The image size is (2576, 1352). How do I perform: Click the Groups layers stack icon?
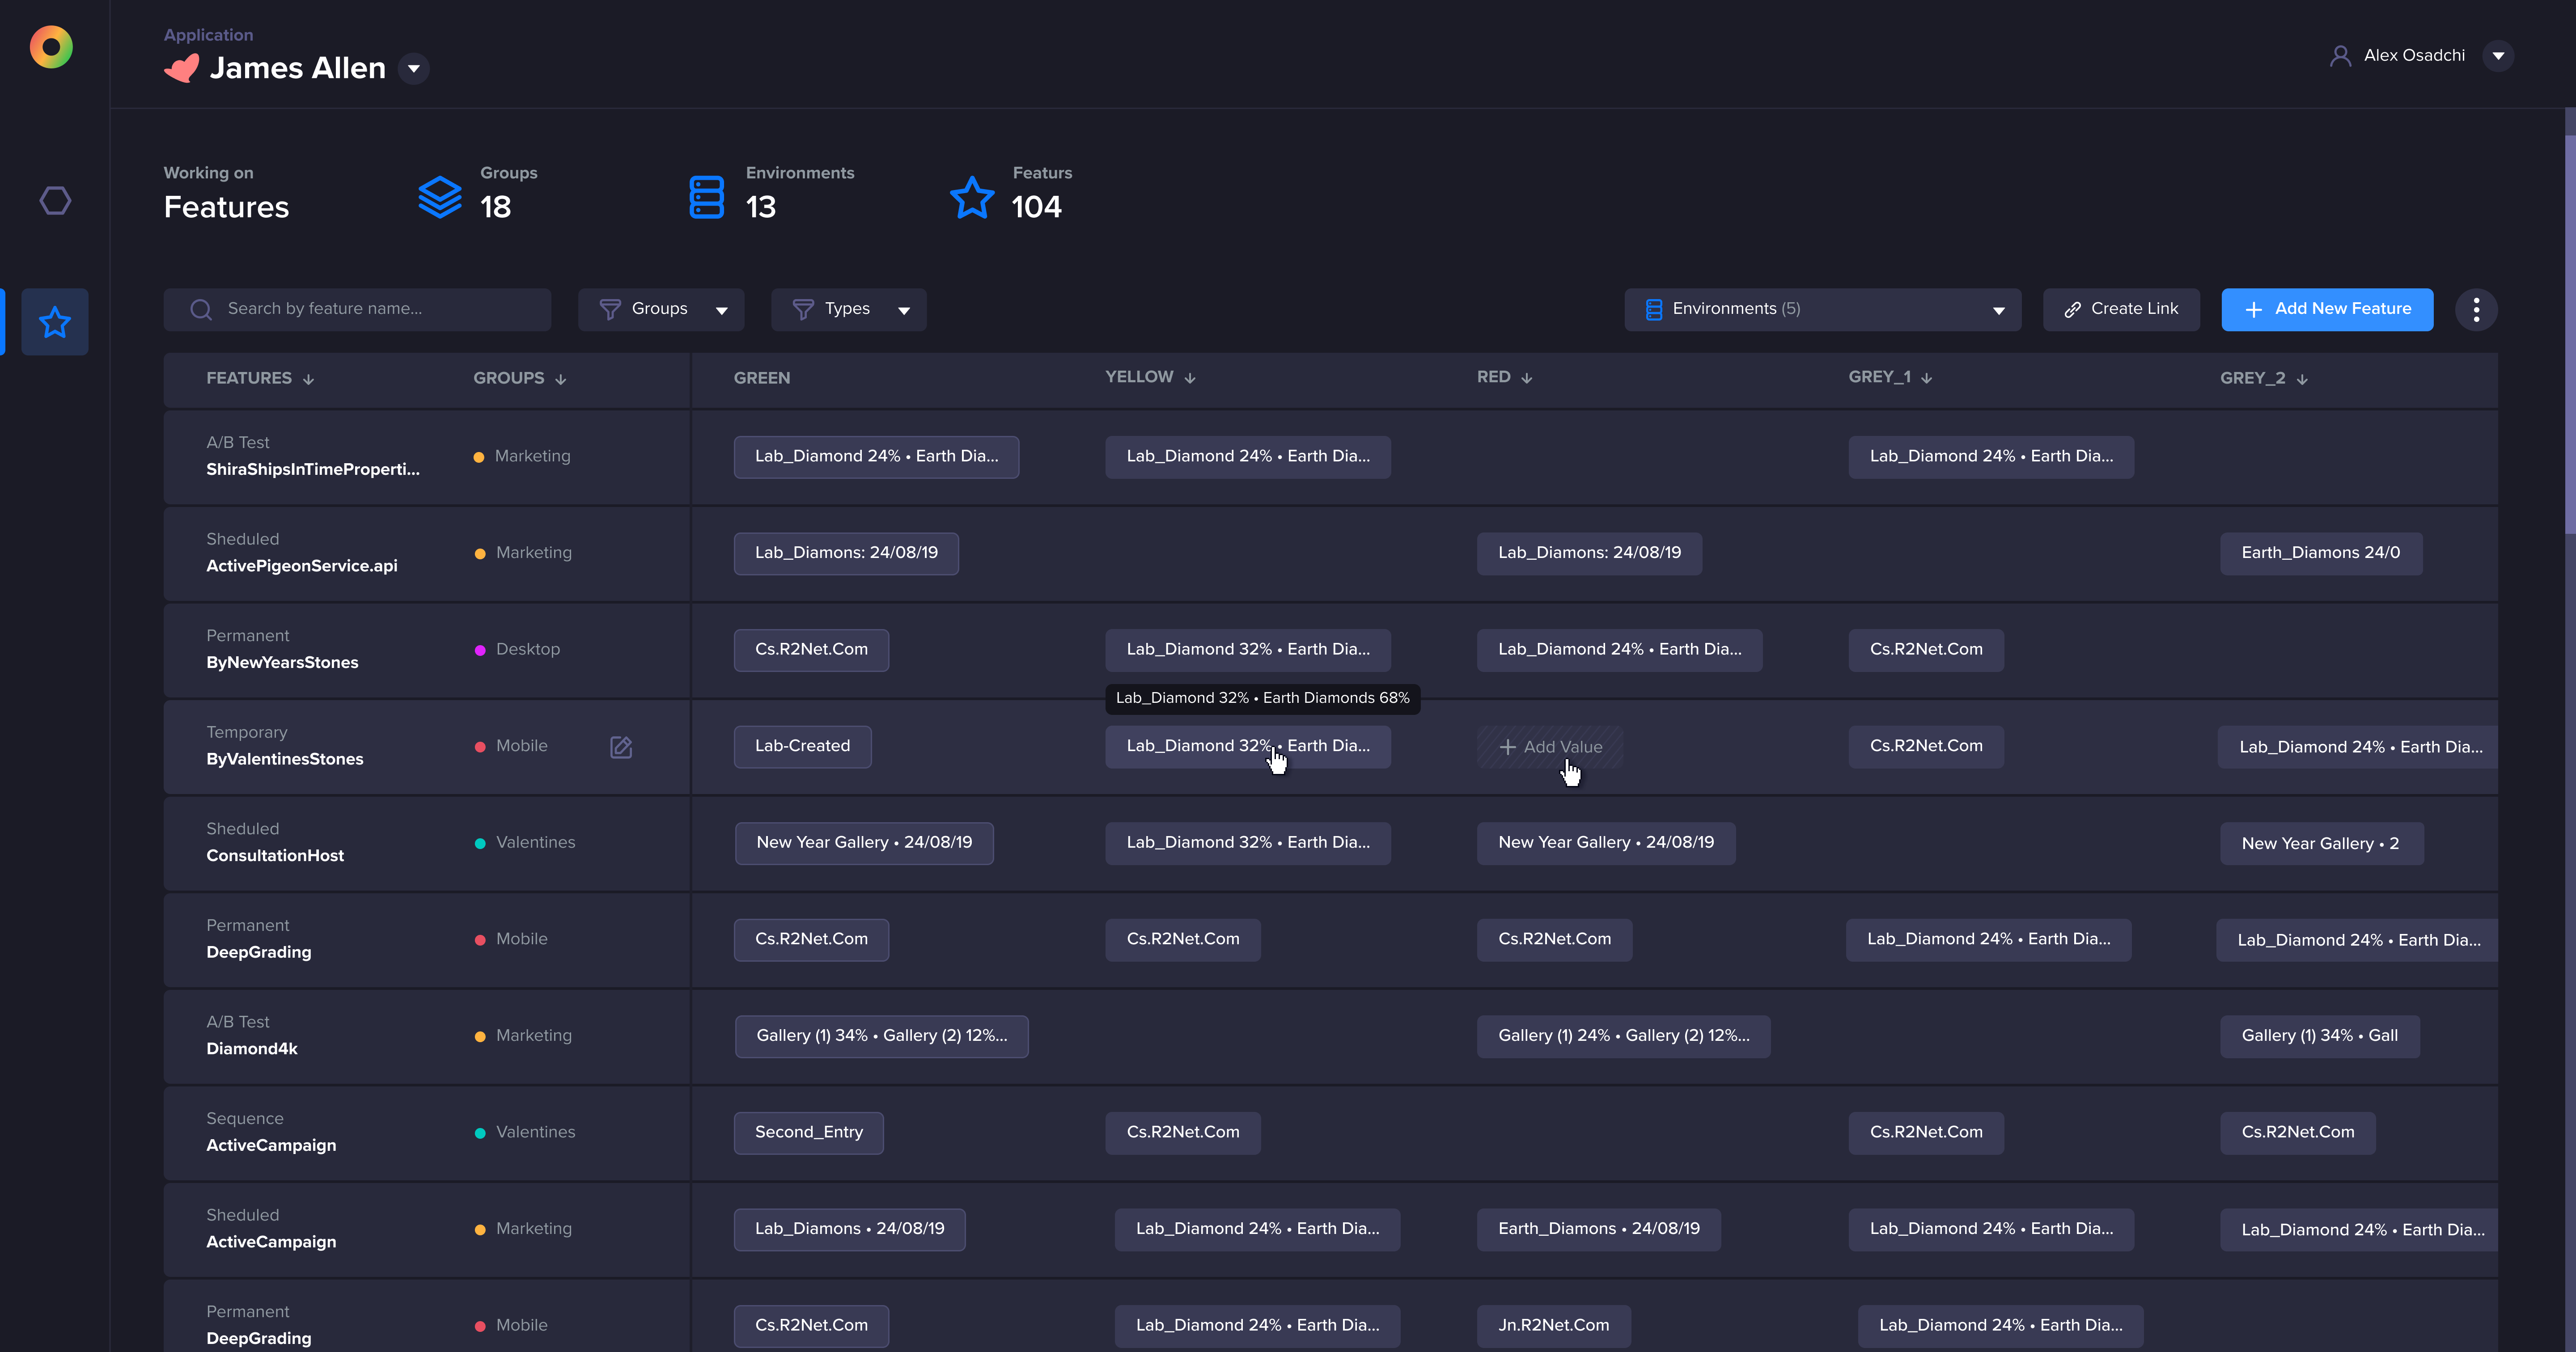440,197
